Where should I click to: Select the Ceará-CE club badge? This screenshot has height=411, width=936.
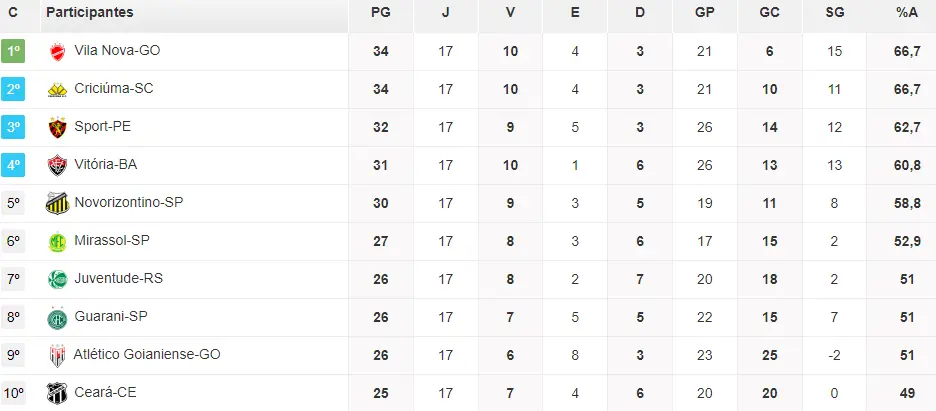click(57, 393)
